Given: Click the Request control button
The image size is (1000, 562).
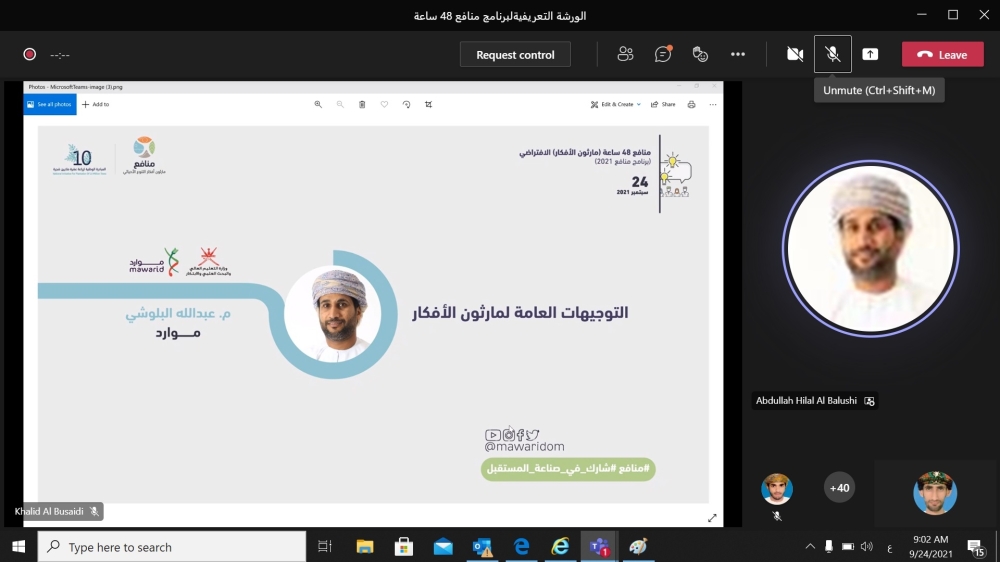Looking at the screenshot, I should click(515, 55).
